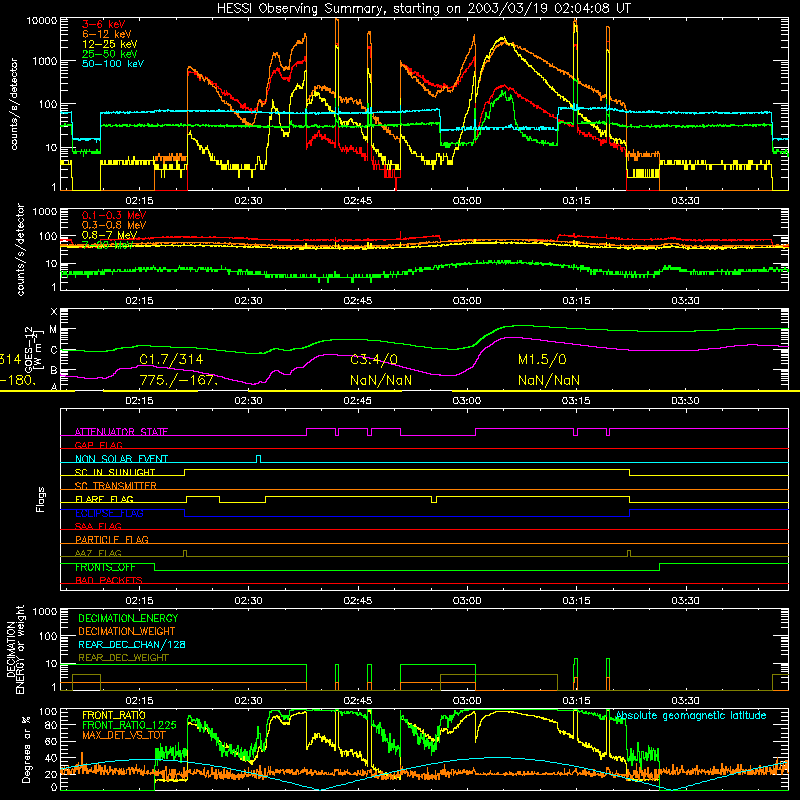Screen dimensions: 800x800
Task: Select the DECIMATION_WEIGHT legend label
Action: pos(127,632)
